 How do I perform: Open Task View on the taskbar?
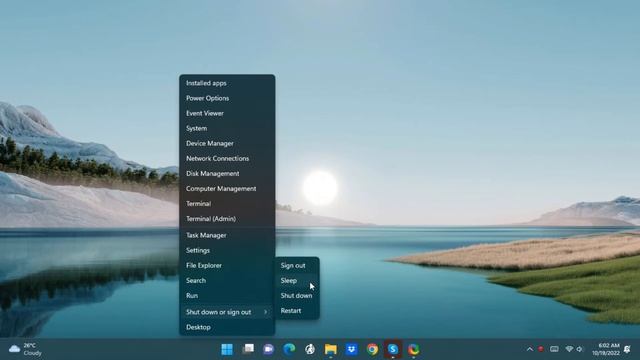(248, 349)
